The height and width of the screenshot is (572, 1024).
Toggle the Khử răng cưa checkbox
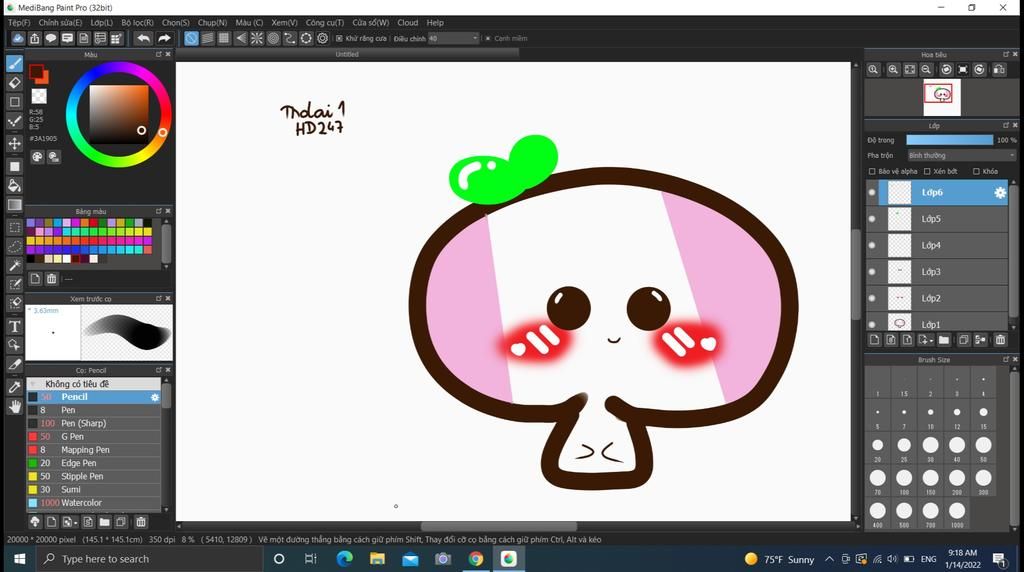[340, 39]
